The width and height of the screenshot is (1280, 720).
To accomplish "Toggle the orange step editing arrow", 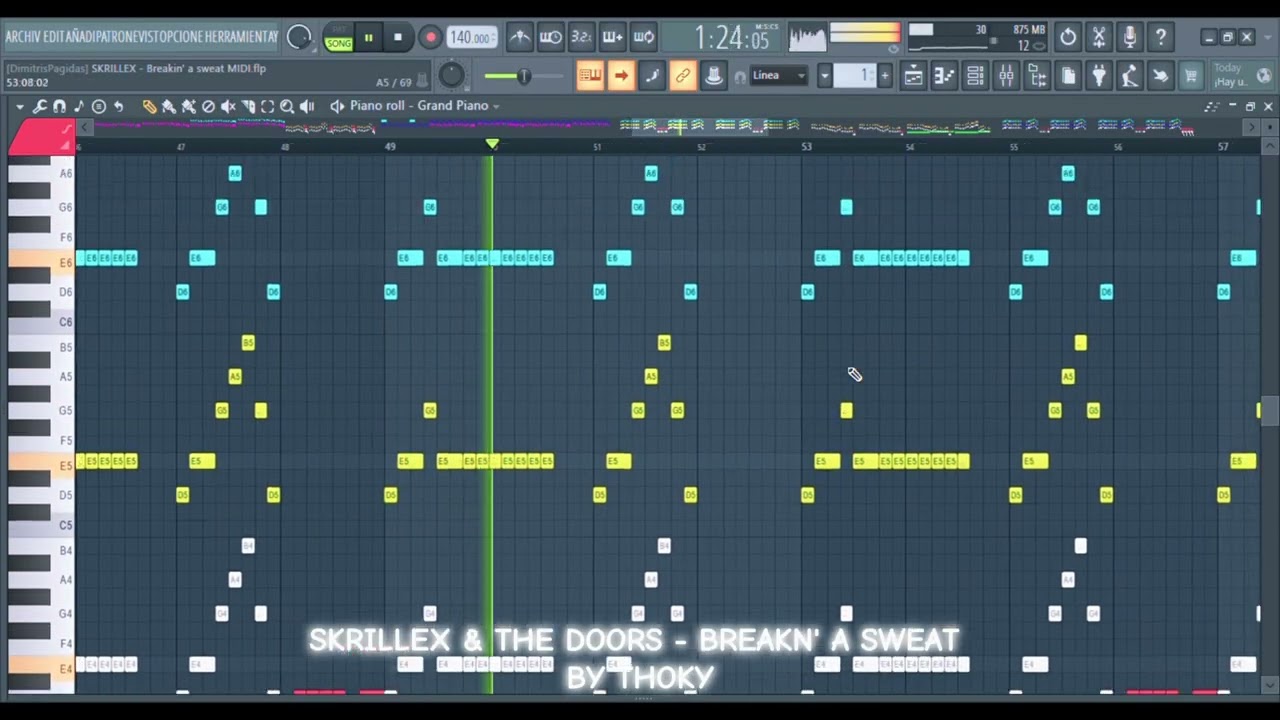I will [621, 75].
